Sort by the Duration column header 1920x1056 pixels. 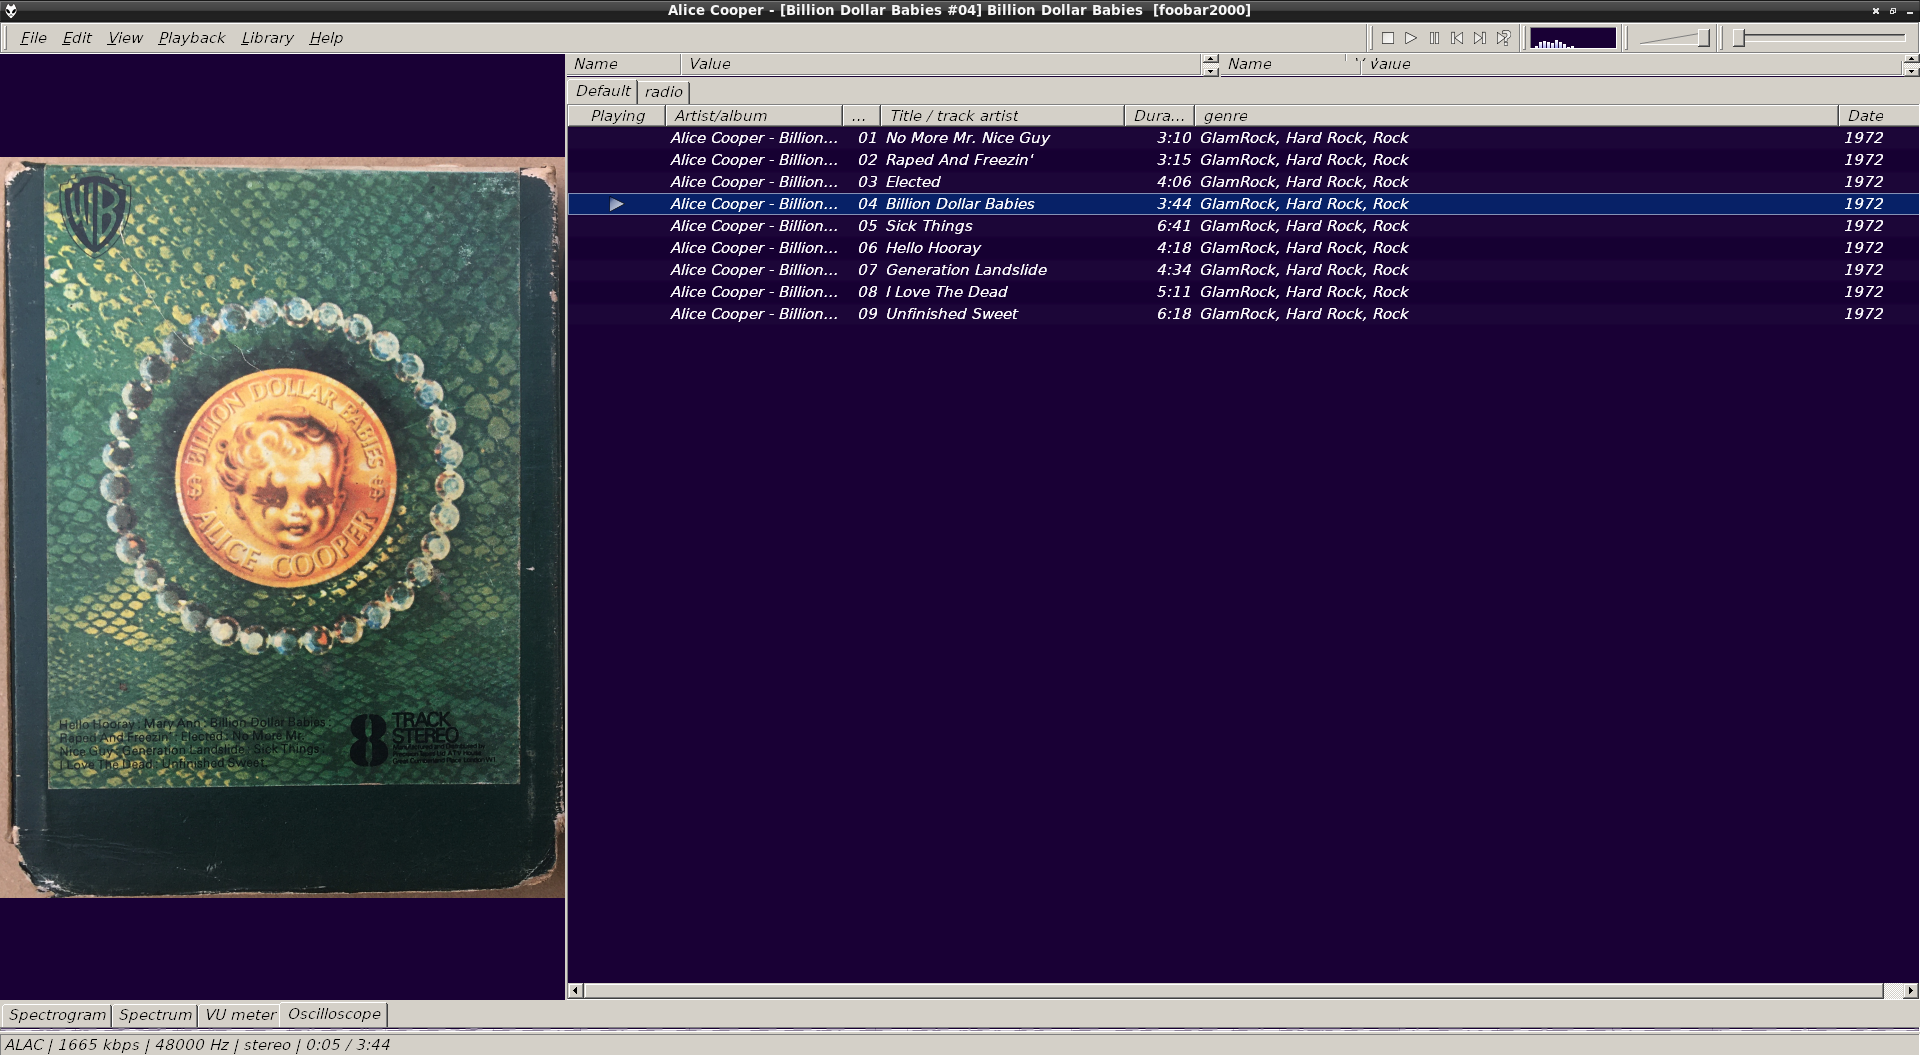(1159, 116)
